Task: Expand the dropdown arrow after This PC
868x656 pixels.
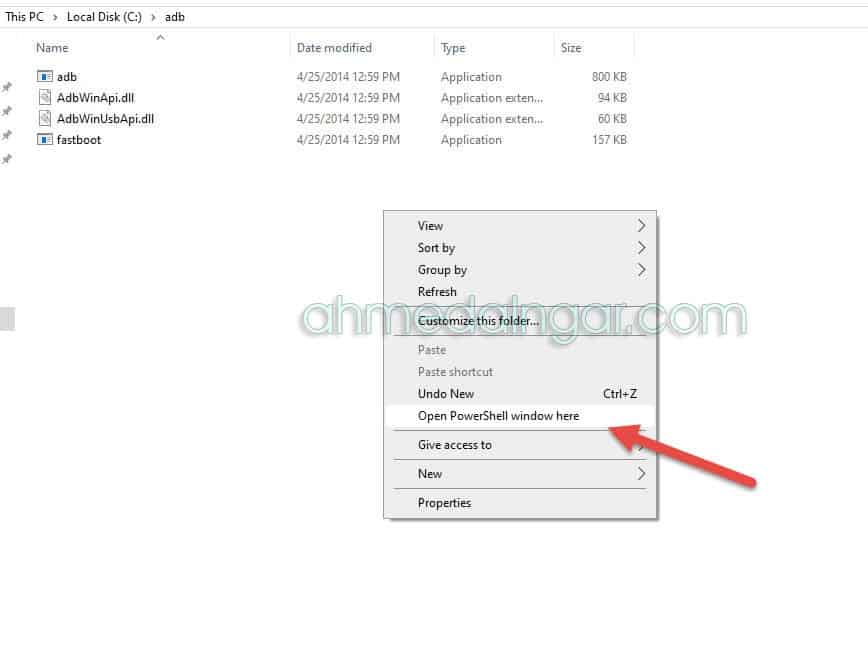Action: tap(55, 17)
